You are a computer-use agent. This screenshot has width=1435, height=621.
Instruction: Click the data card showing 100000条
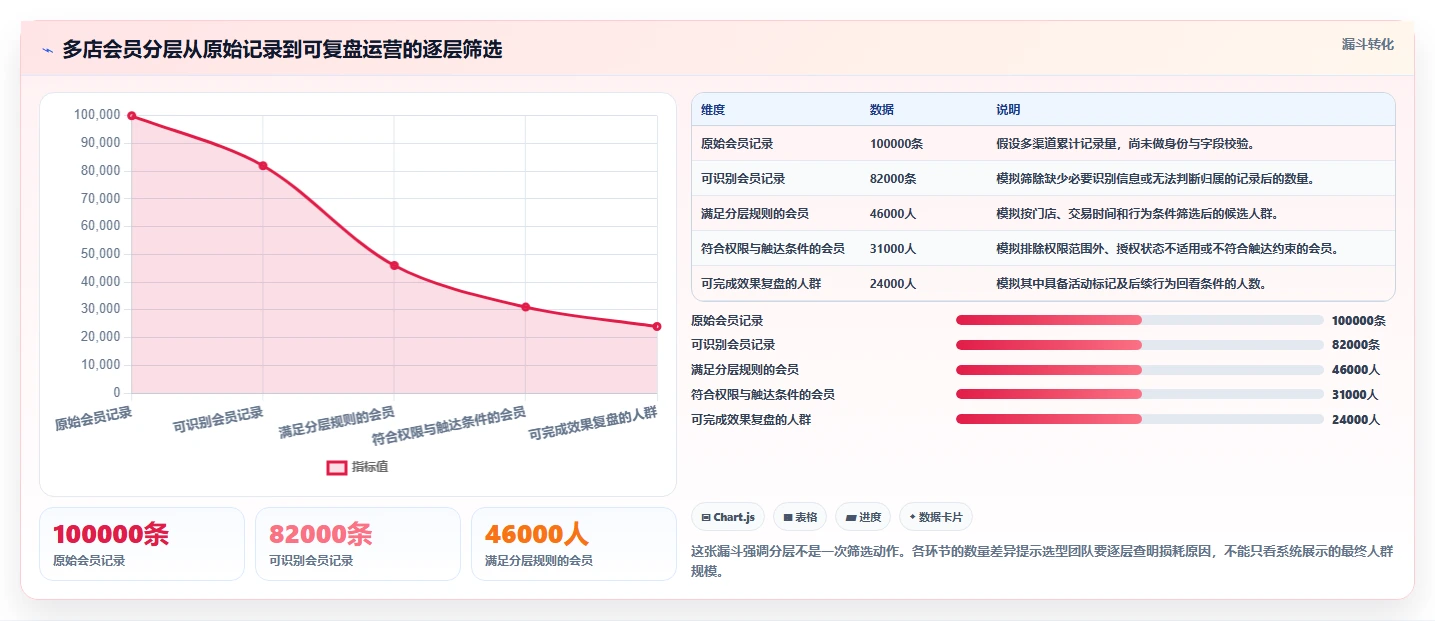click(x=142, y=544)
